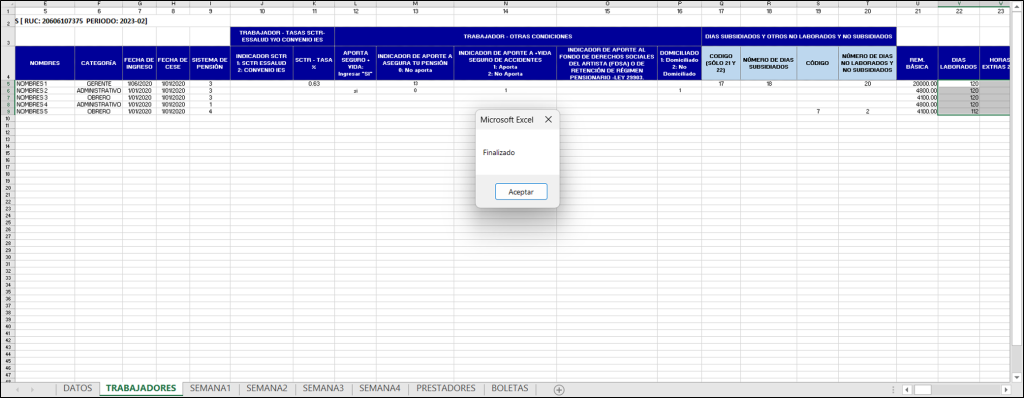Click the 0.63 SCTR rate cell
The height and width of the screenshot is (398, 1024).
click(313, 84)
